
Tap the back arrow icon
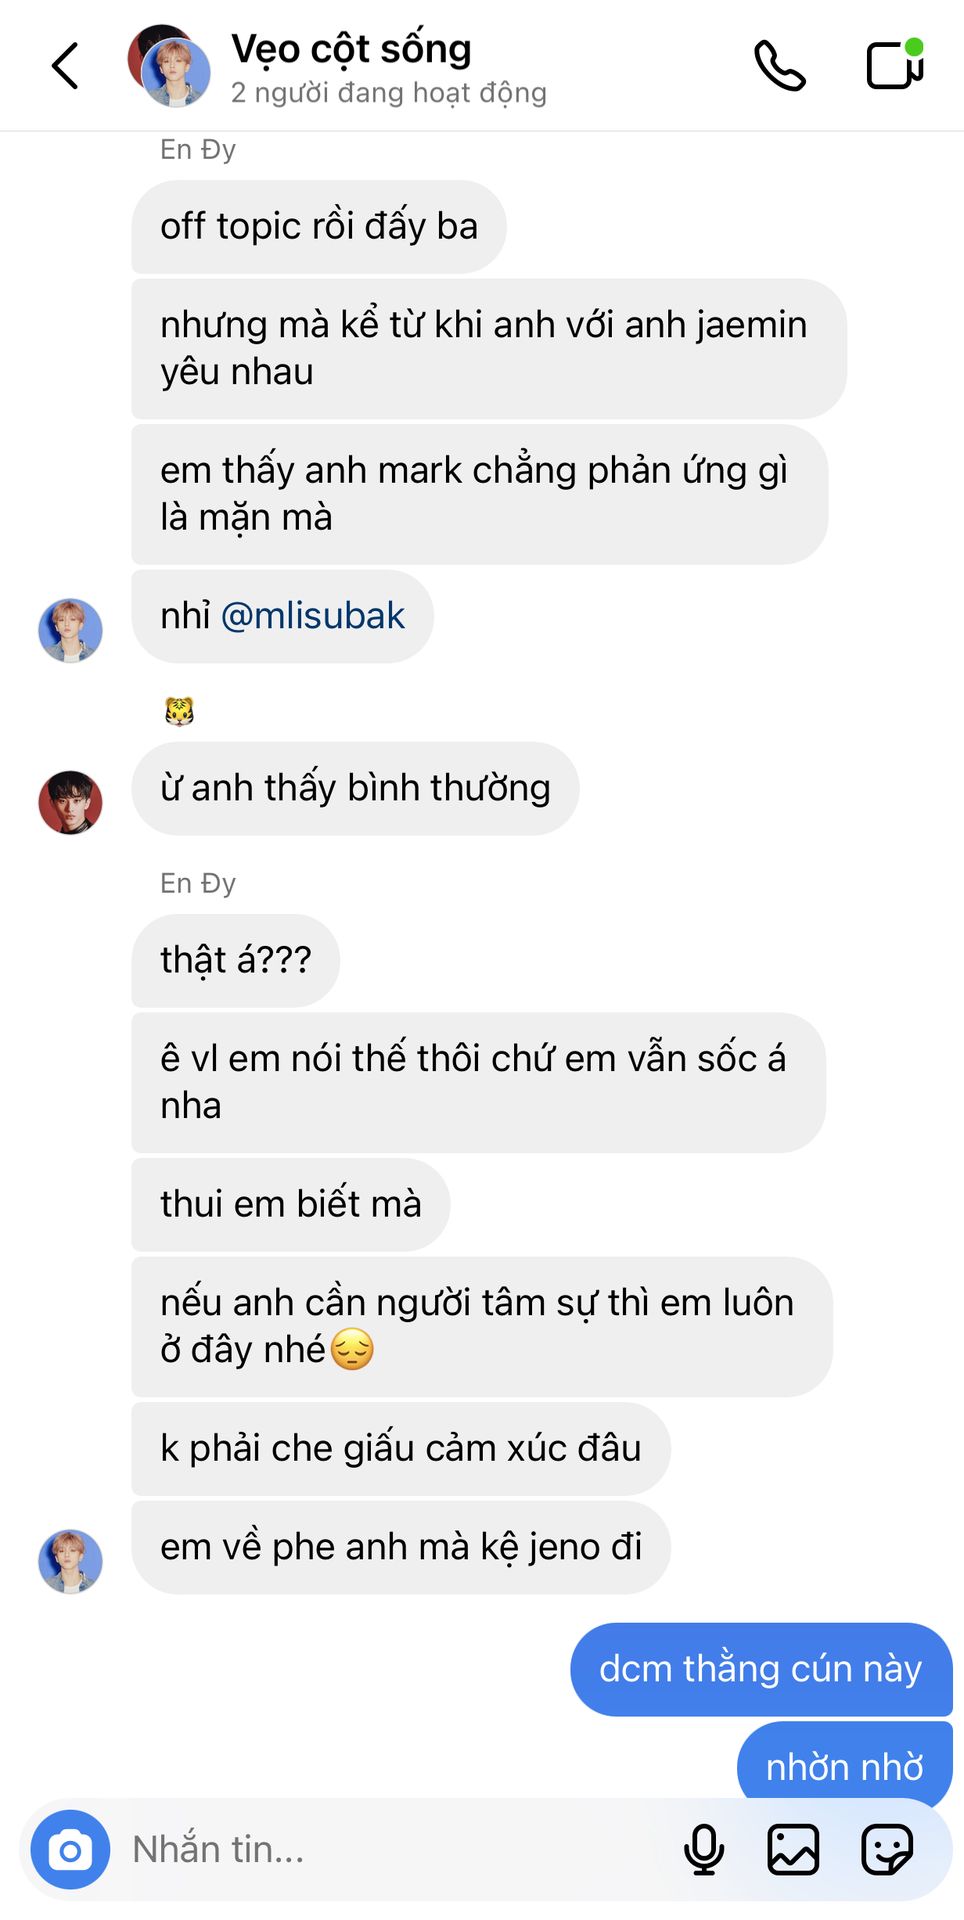pos(65,66)
